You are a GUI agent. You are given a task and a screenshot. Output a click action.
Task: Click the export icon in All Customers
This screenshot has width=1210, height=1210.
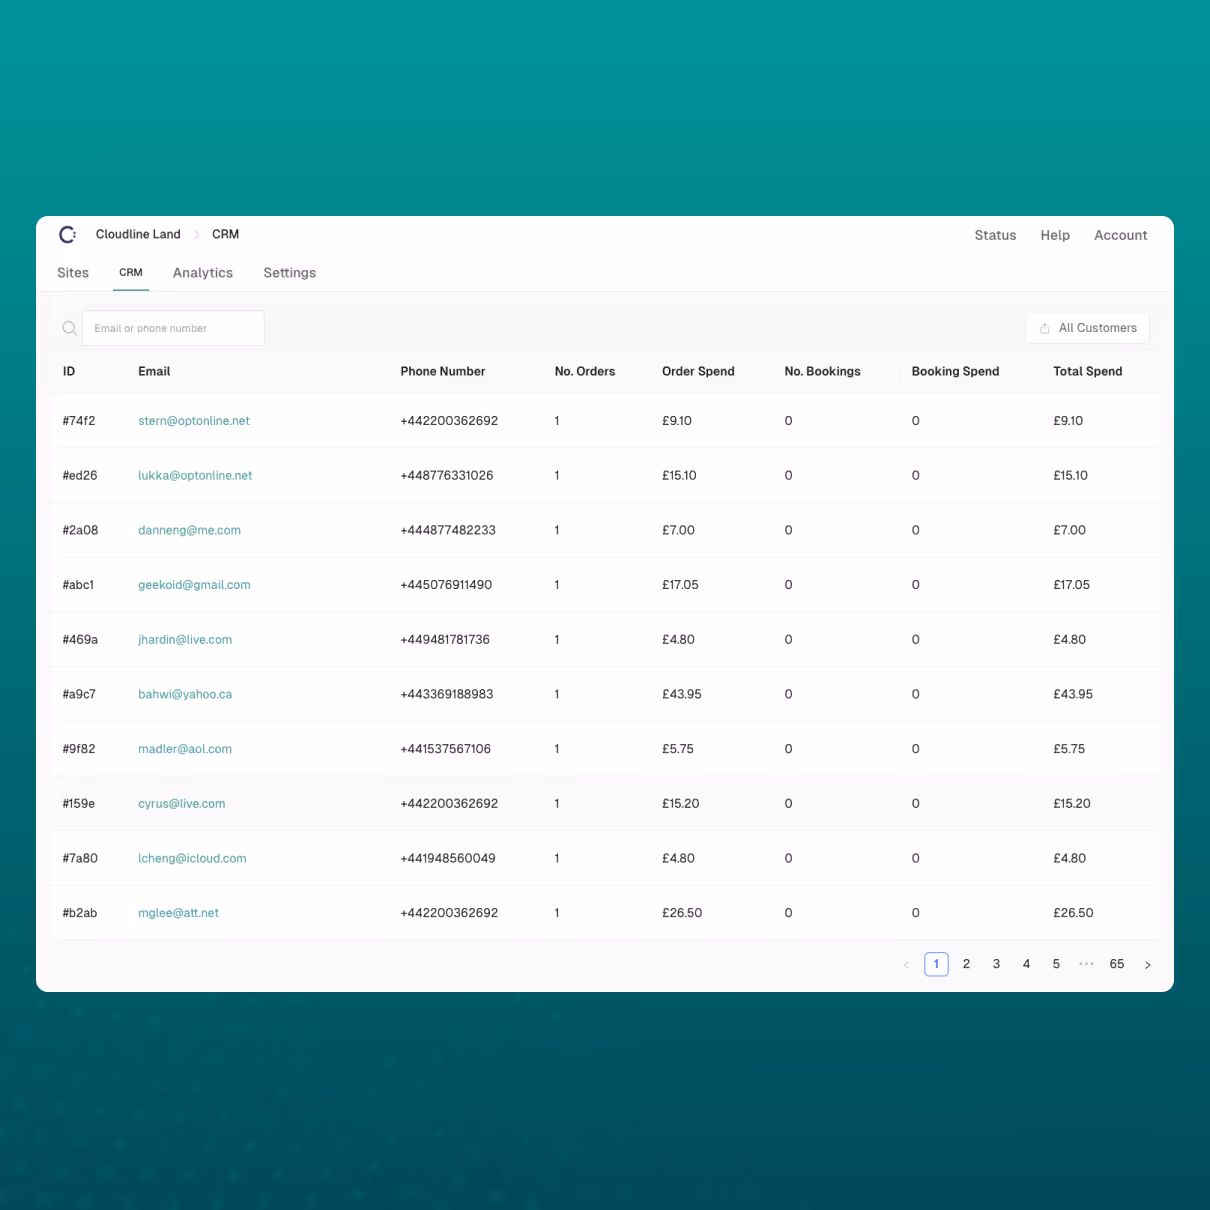1045,328
